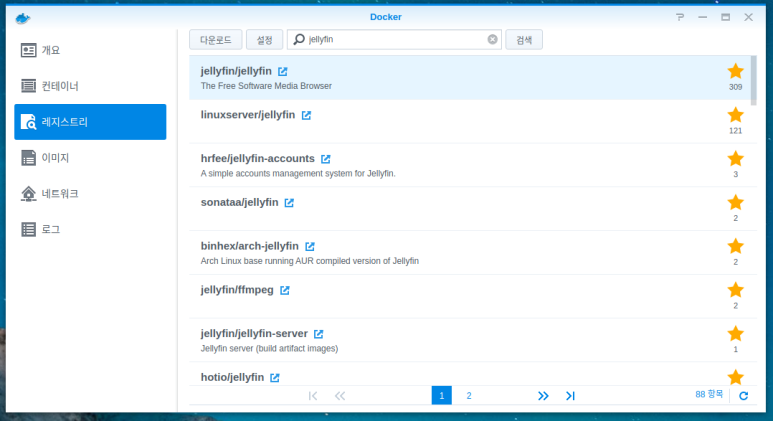Select the jellyfin/ffmpeg image row
This screenshot has width=773, height=421.
tap(470, 296)
